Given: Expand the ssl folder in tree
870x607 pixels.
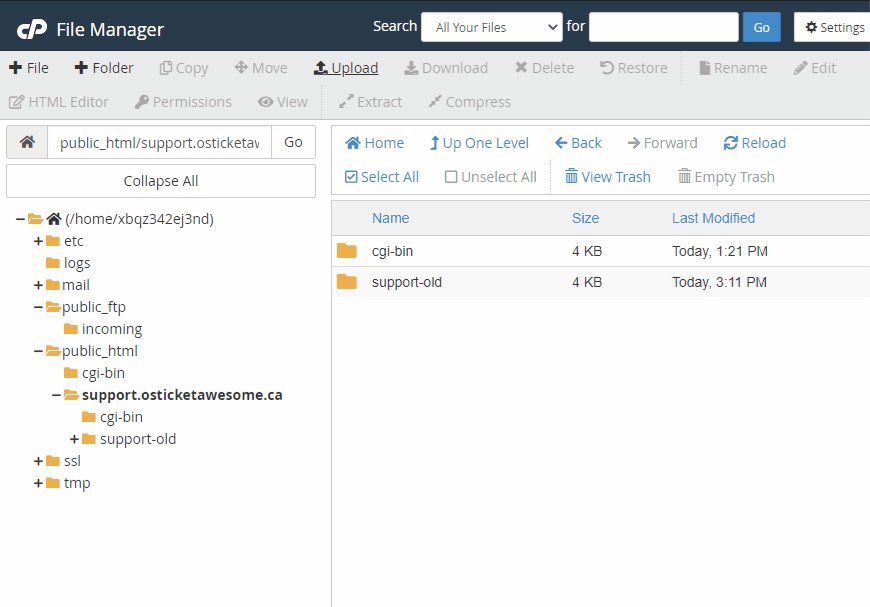Looking at the screenshot, I should pyautogui.click(x=38, y=461).
